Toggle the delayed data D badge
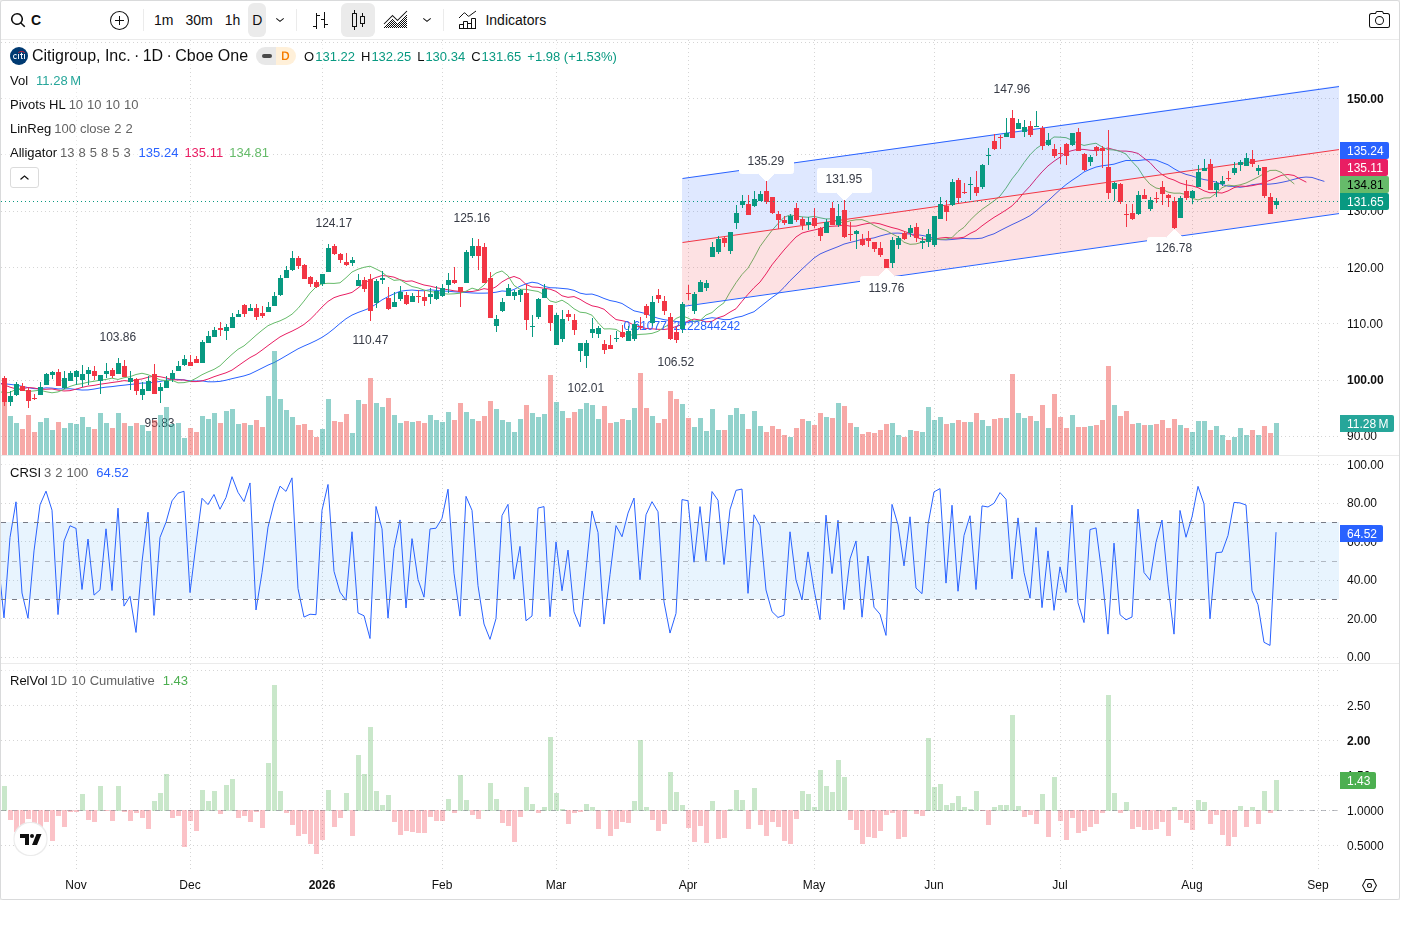 pyautogui.click(x=285, y=56)
